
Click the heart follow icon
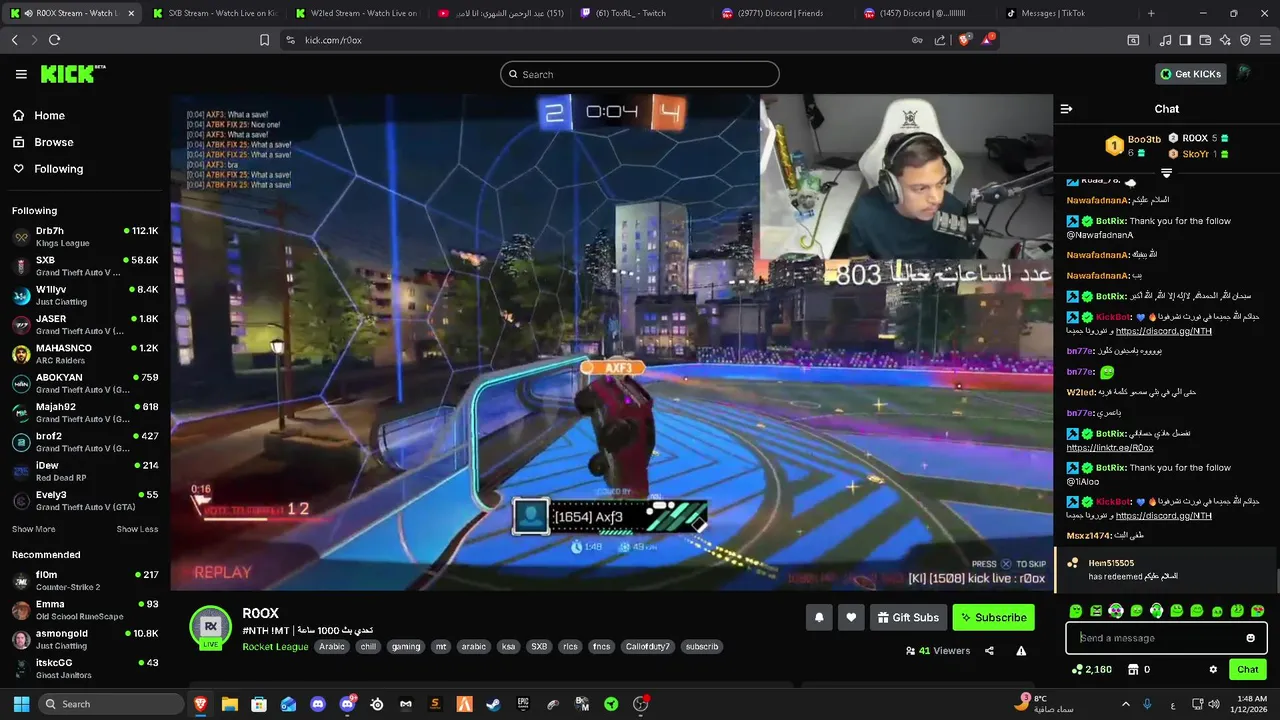851,618
